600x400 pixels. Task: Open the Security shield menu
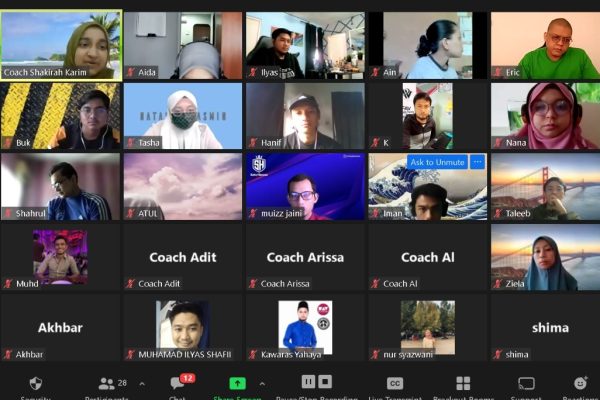pyautogui.click(x=36, y=384)
